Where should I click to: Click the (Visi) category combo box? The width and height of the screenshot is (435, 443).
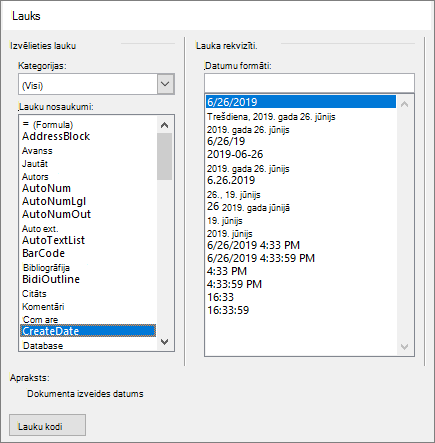tap(96, 84)
